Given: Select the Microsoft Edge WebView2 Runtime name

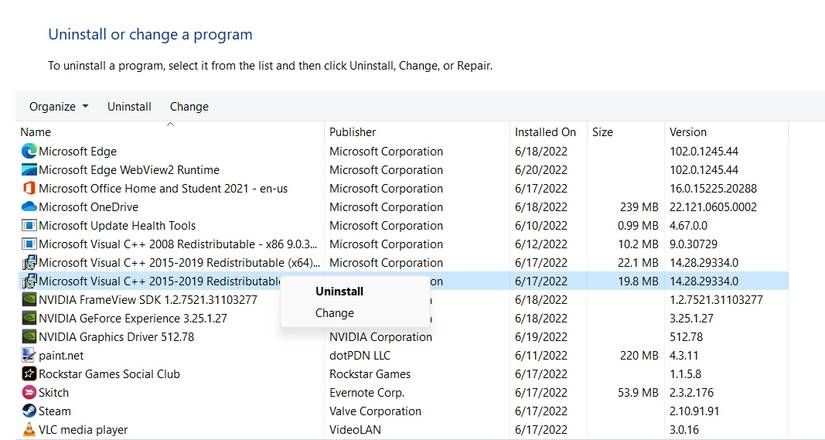Looking at the screenshot, I should click(129, 170).
